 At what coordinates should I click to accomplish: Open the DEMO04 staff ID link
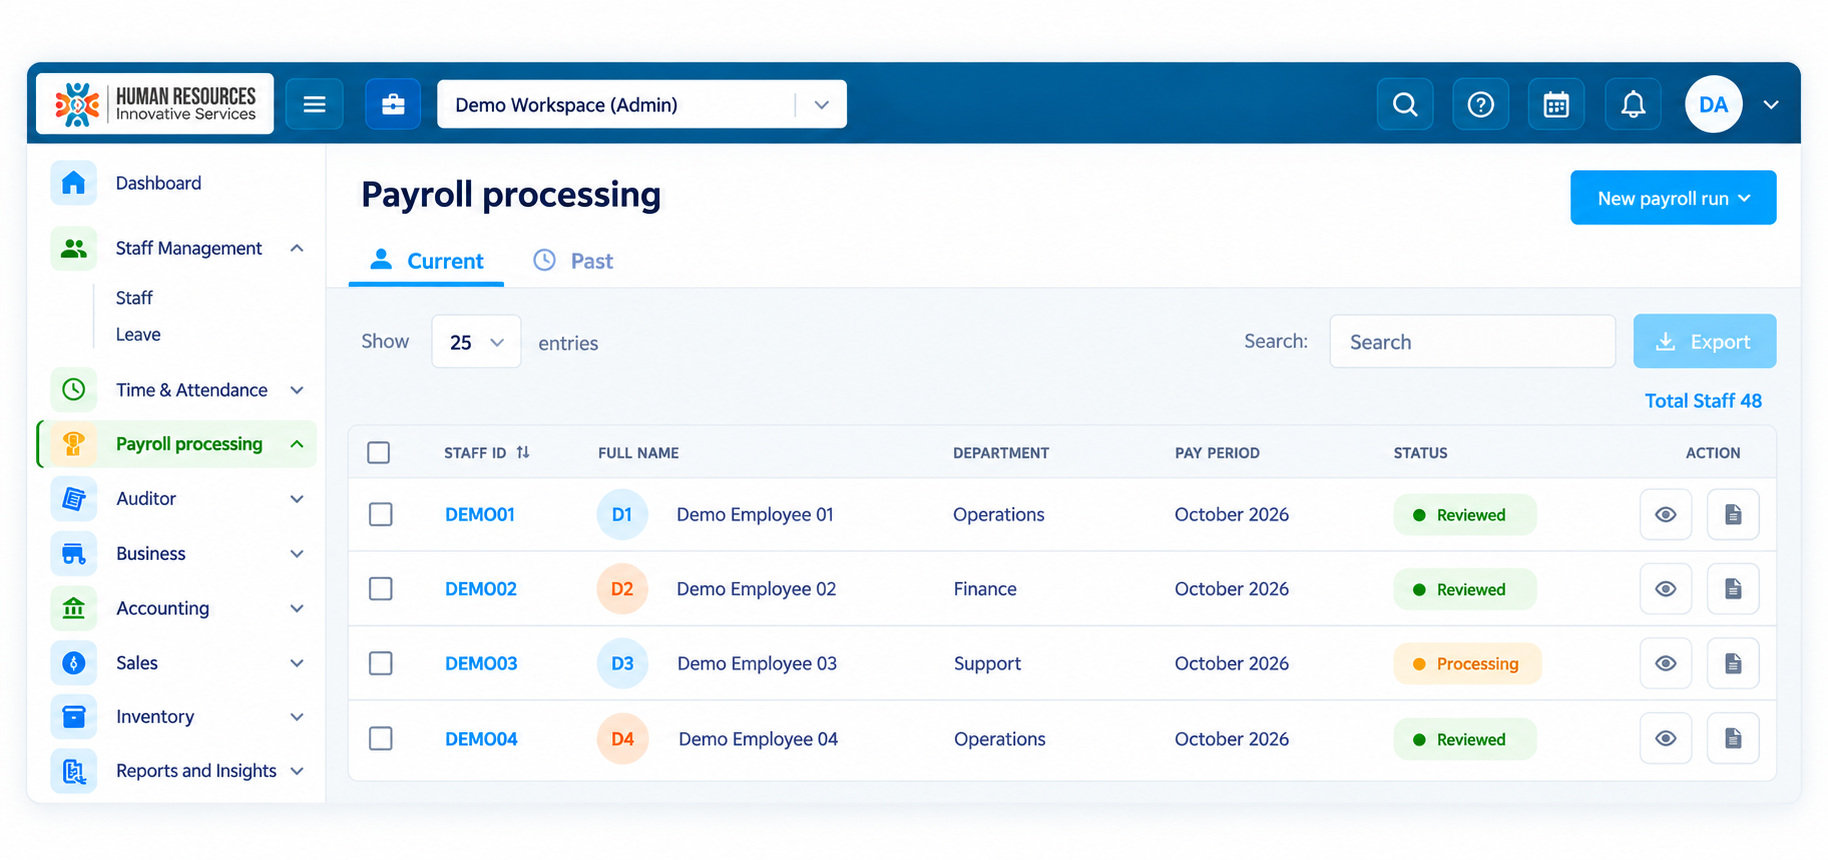(481, 739)
